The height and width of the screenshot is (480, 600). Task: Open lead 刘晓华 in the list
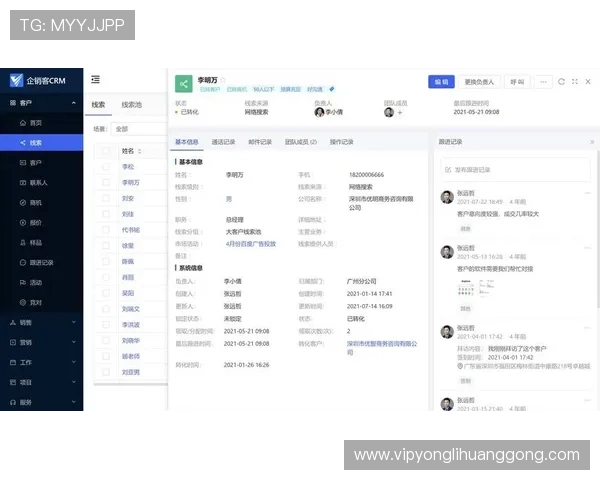click(130, 340)
